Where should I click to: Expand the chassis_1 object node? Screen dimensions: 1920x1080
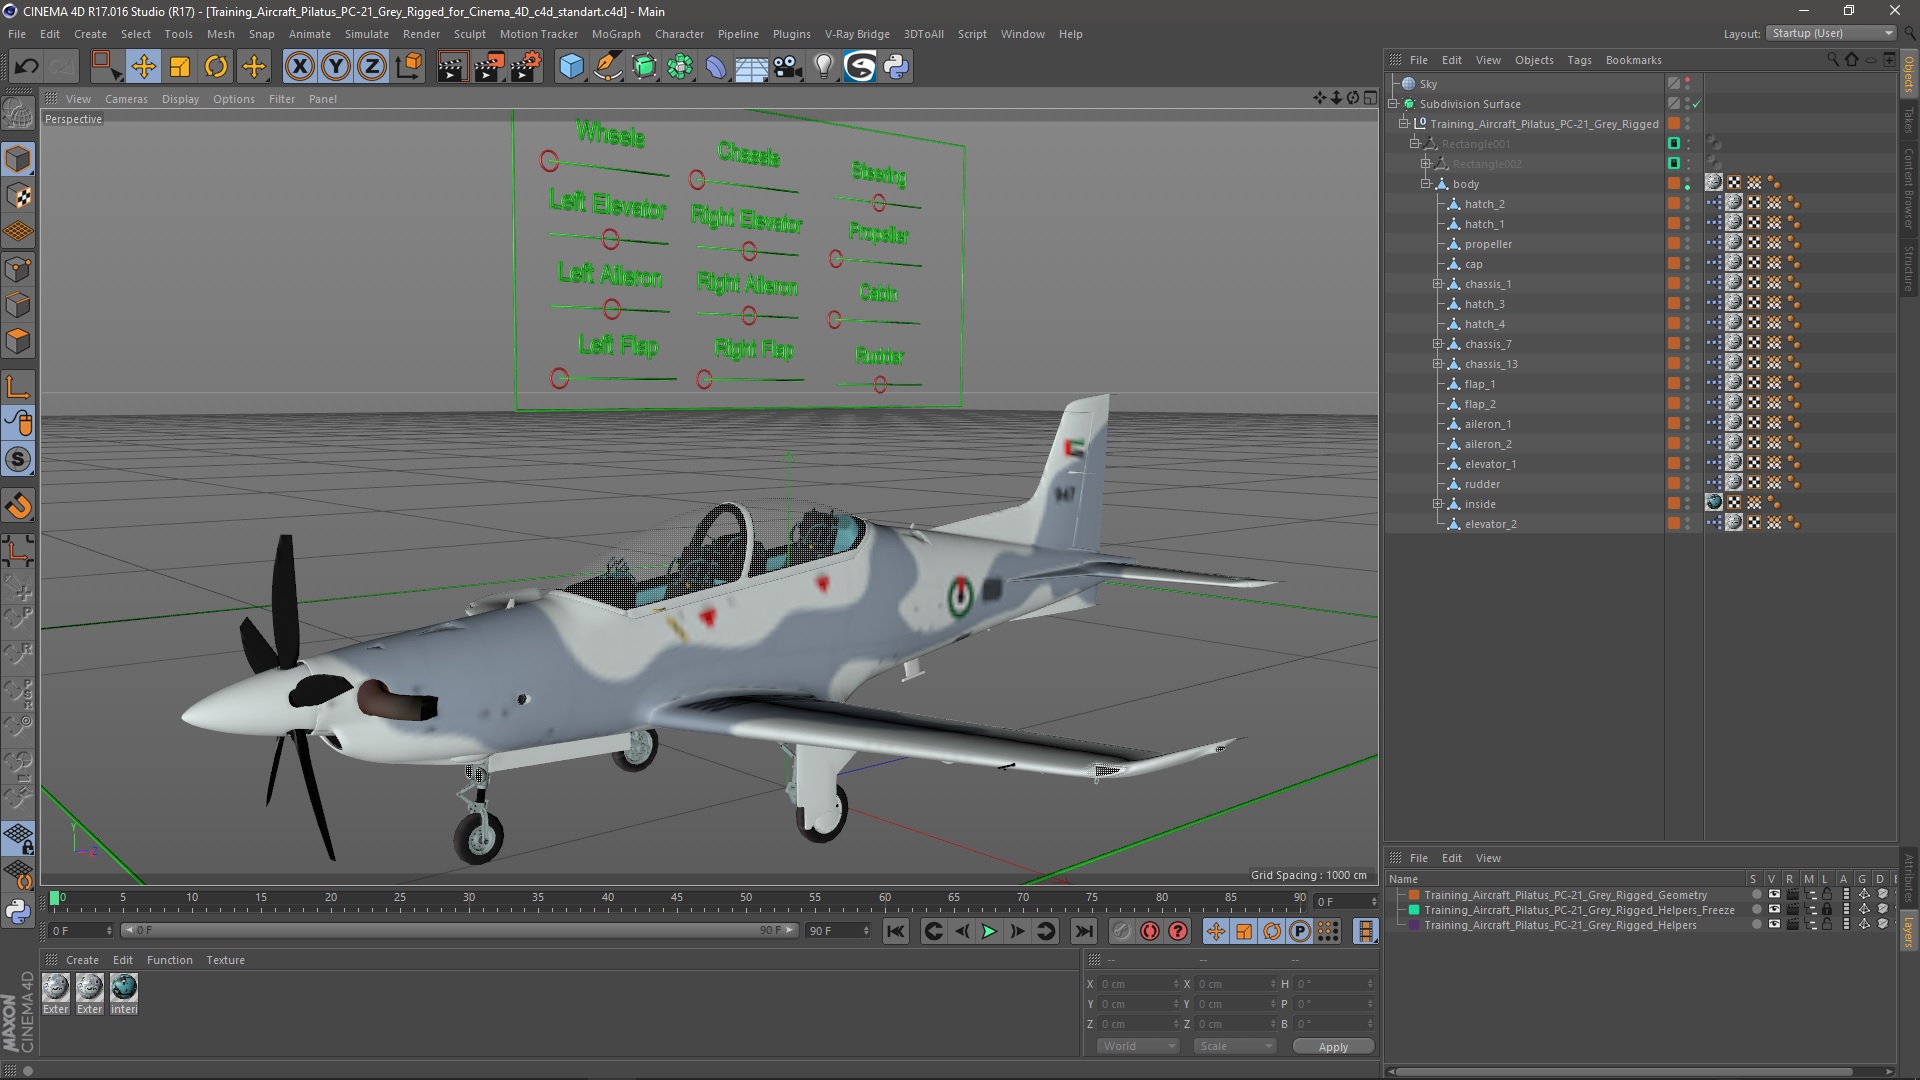pos(1437,284)
